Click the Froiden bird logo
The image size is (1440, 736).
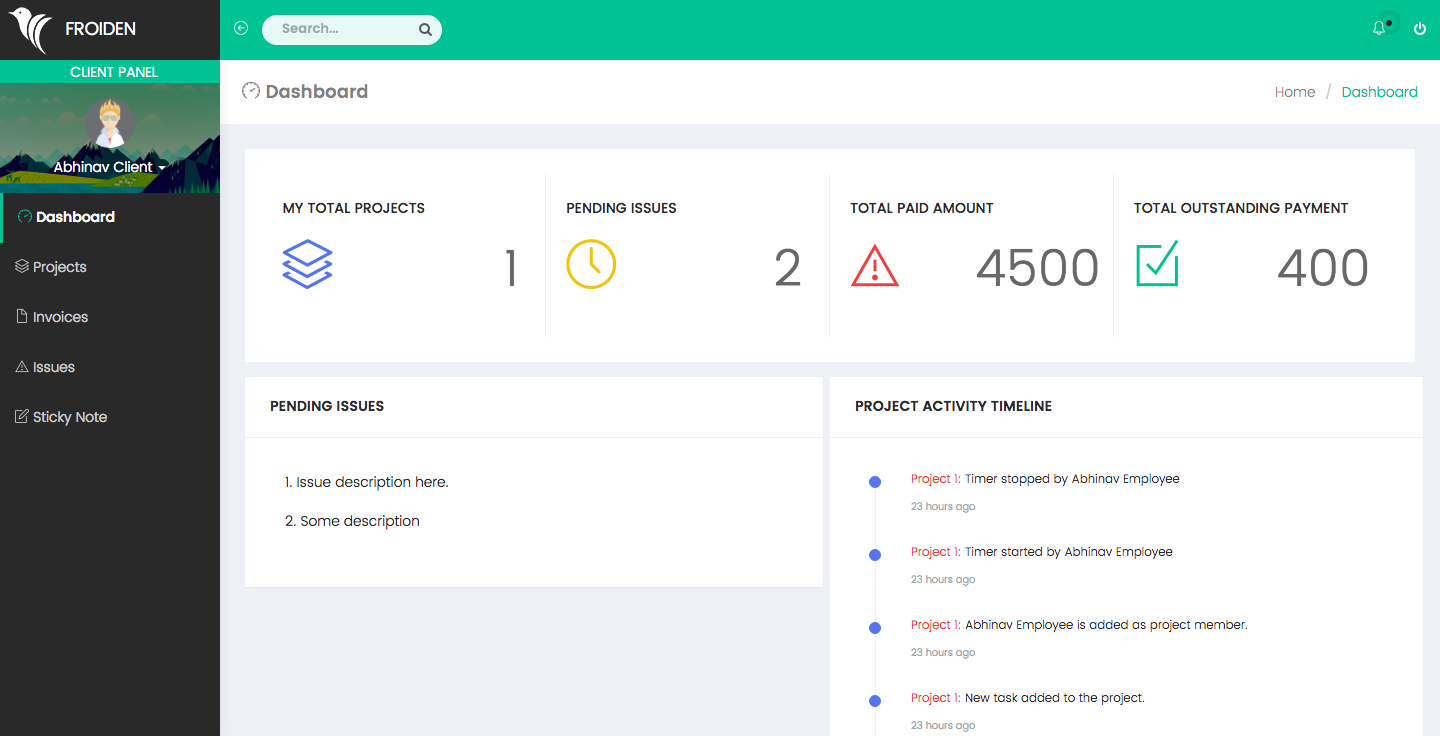click(30, 30)
